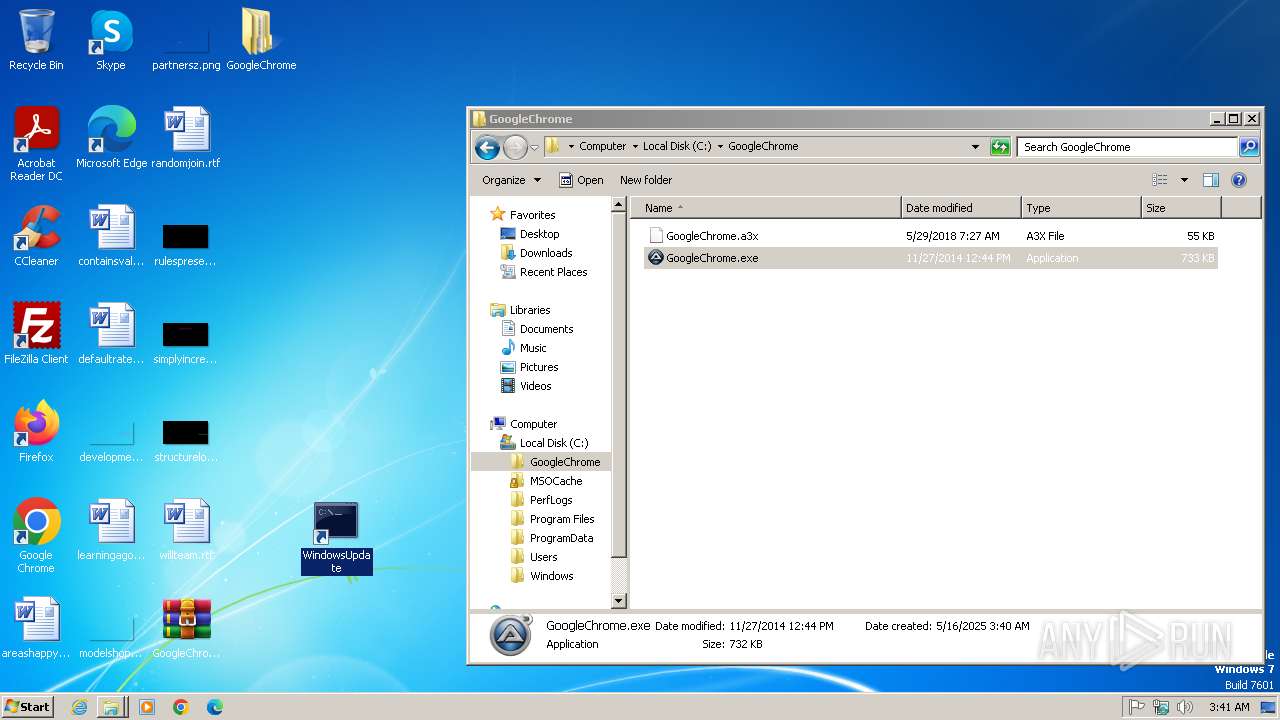
Task: Sort files by Date modified column
Action: (x=961, y=208)
